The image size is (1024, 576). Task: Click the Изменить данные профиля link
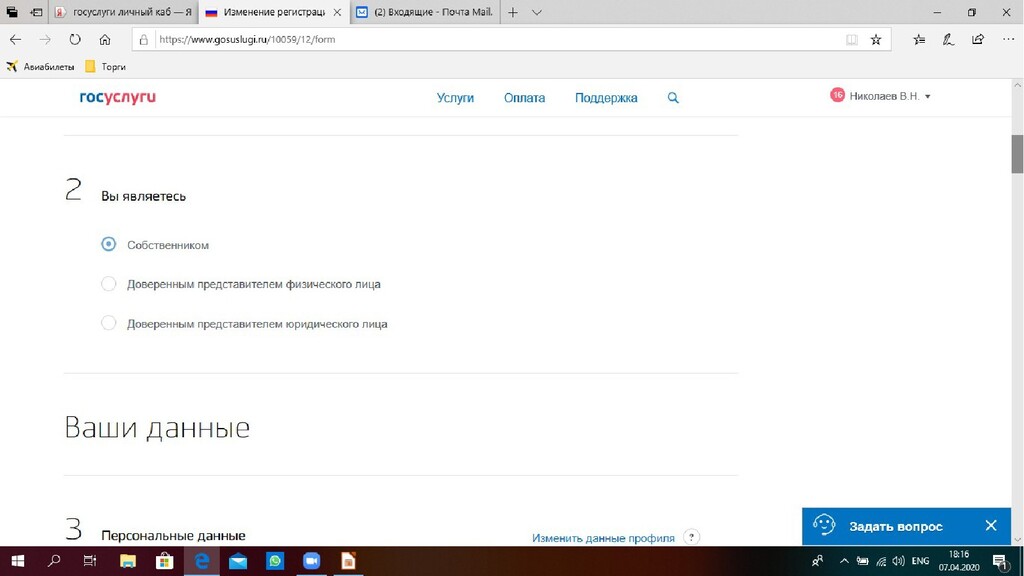click(x=603, y=538)
